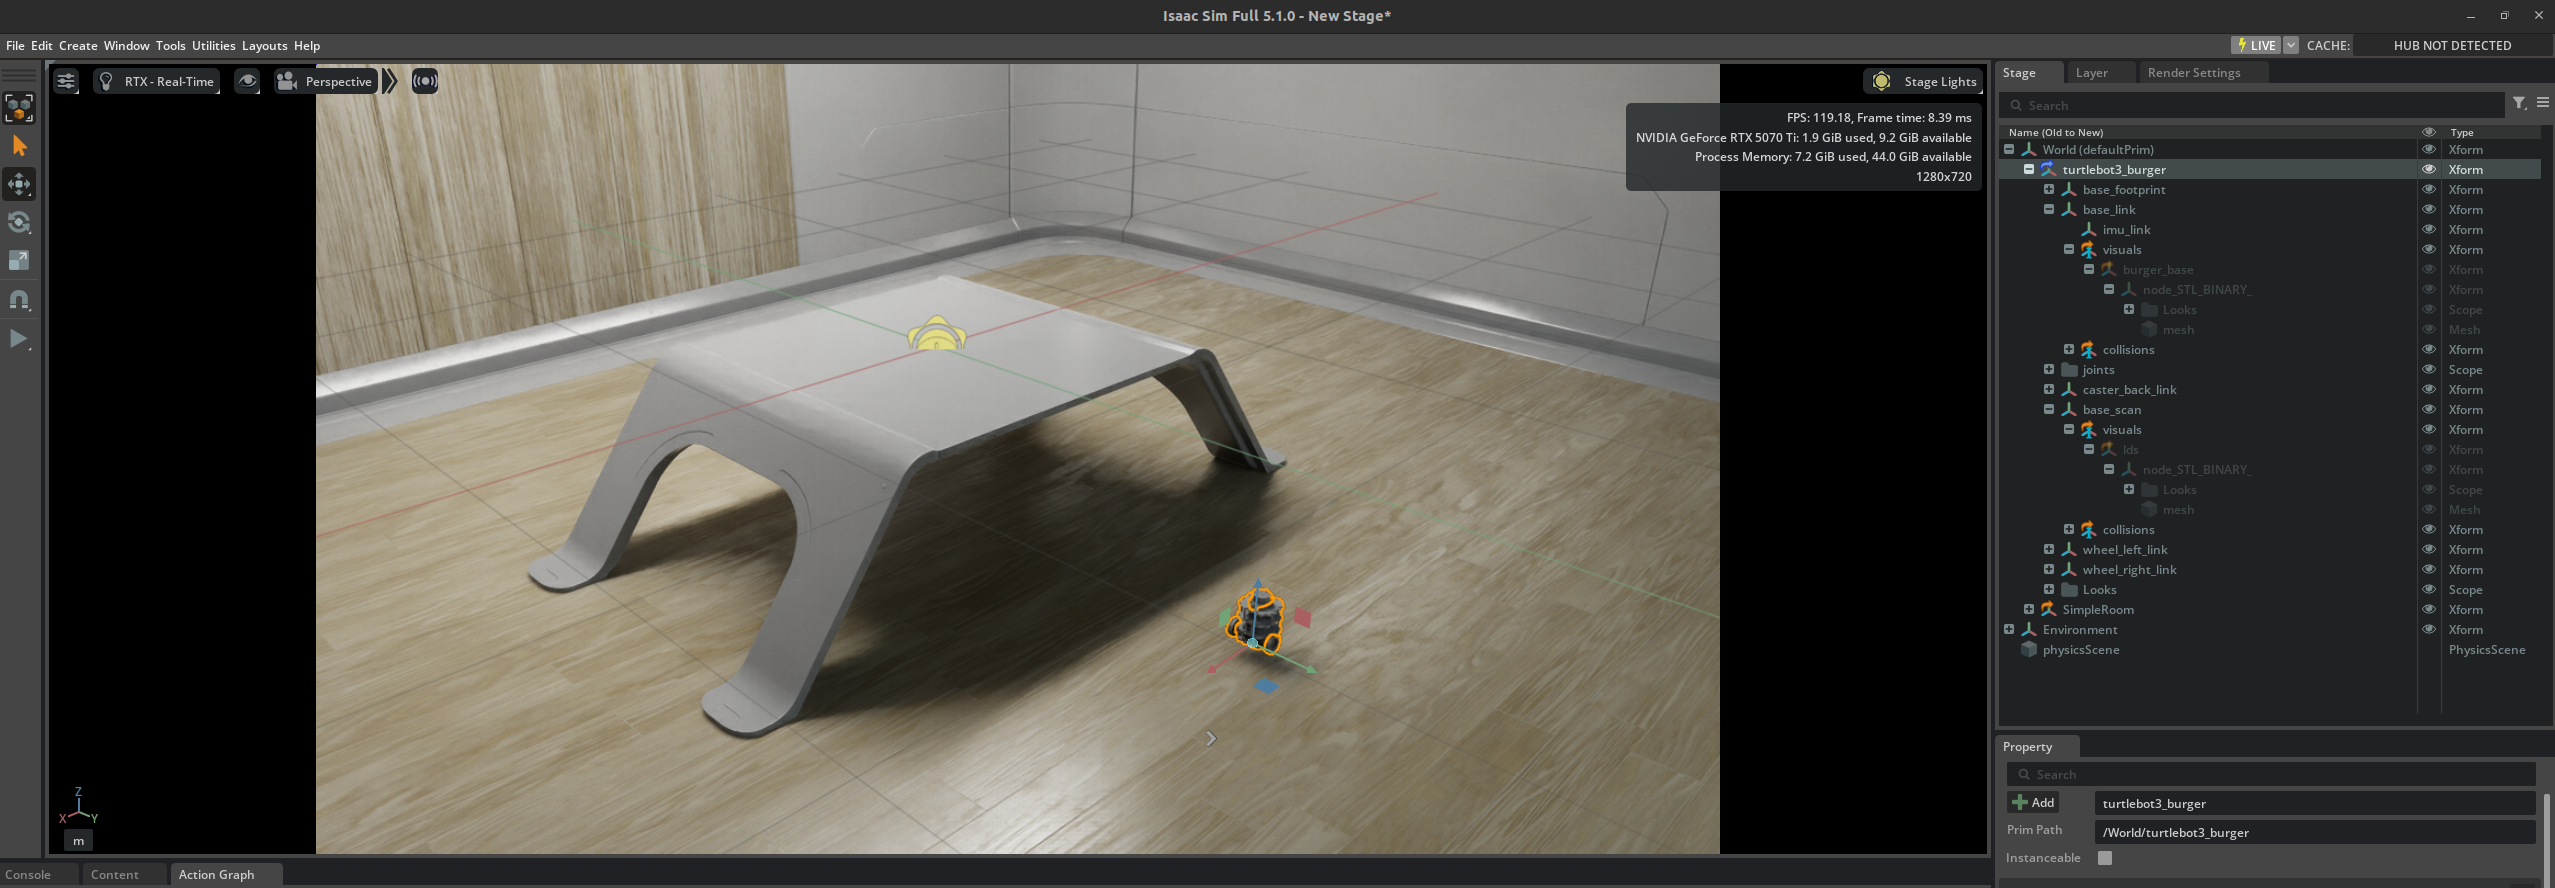Click the Prim Path field

(2315, 832)
